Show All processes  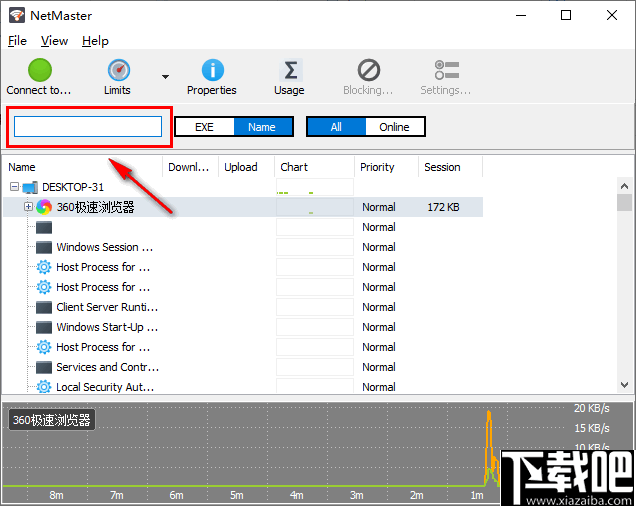pyautogui.click(x=336, y=127)
